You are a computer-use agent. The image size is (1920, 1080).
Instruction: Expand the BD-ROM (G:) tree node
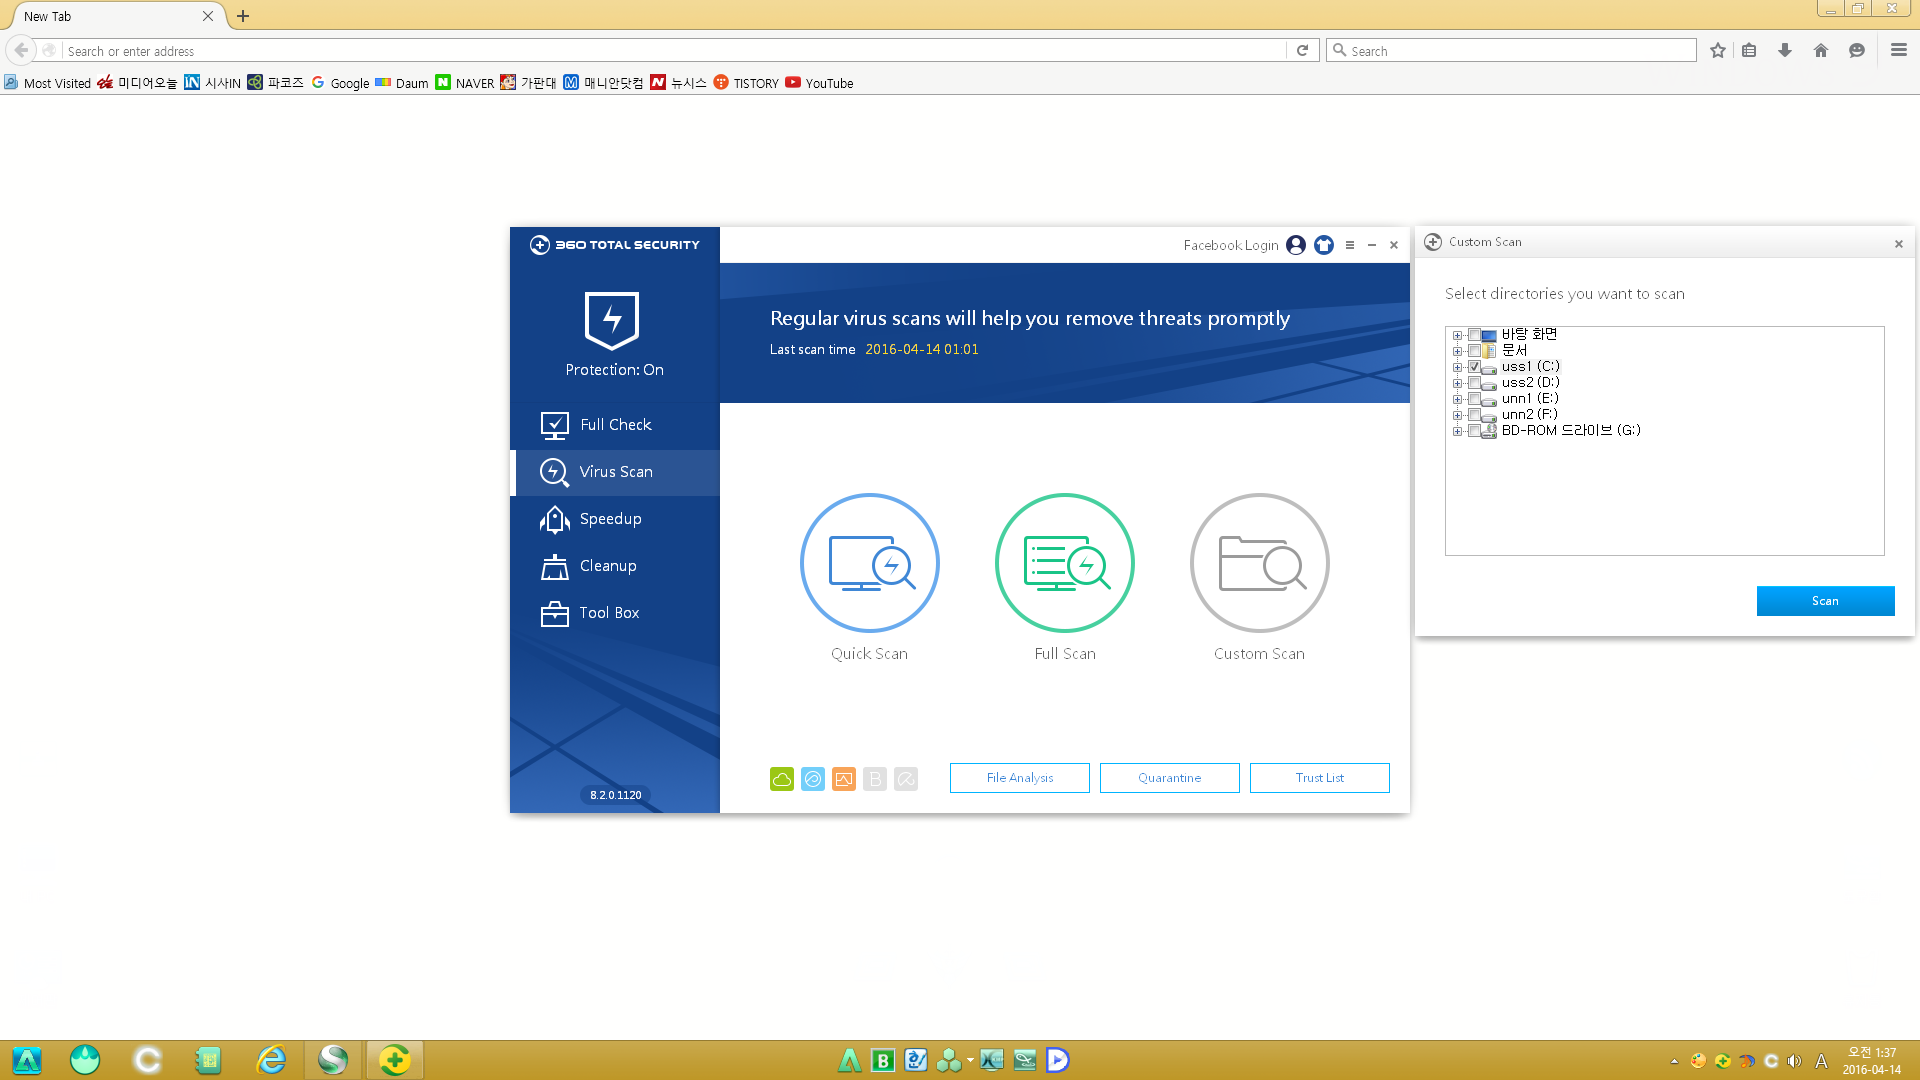1458,431
